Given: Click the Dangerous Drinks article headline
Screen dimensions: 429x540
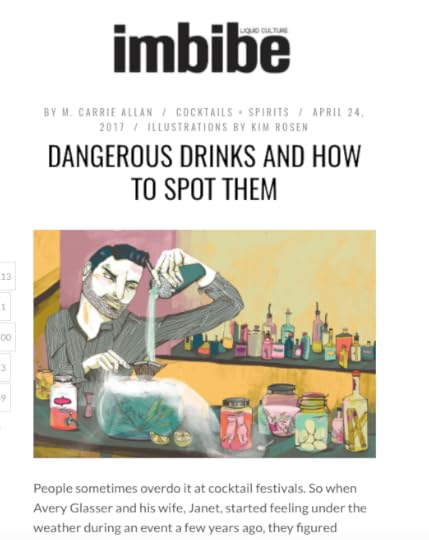Looking at the screenshot, I should point(204,172).
